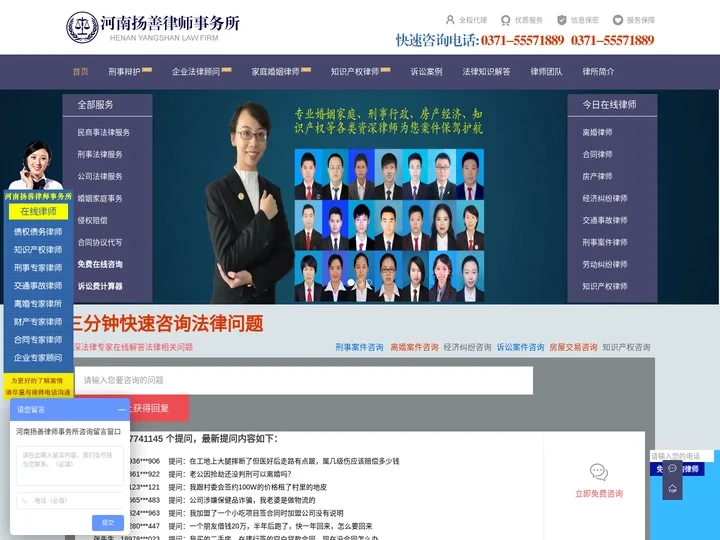The width and height of the screenshot is (720, 540).
Task: Click the 信息保密 shield icon
Action: 562,20
